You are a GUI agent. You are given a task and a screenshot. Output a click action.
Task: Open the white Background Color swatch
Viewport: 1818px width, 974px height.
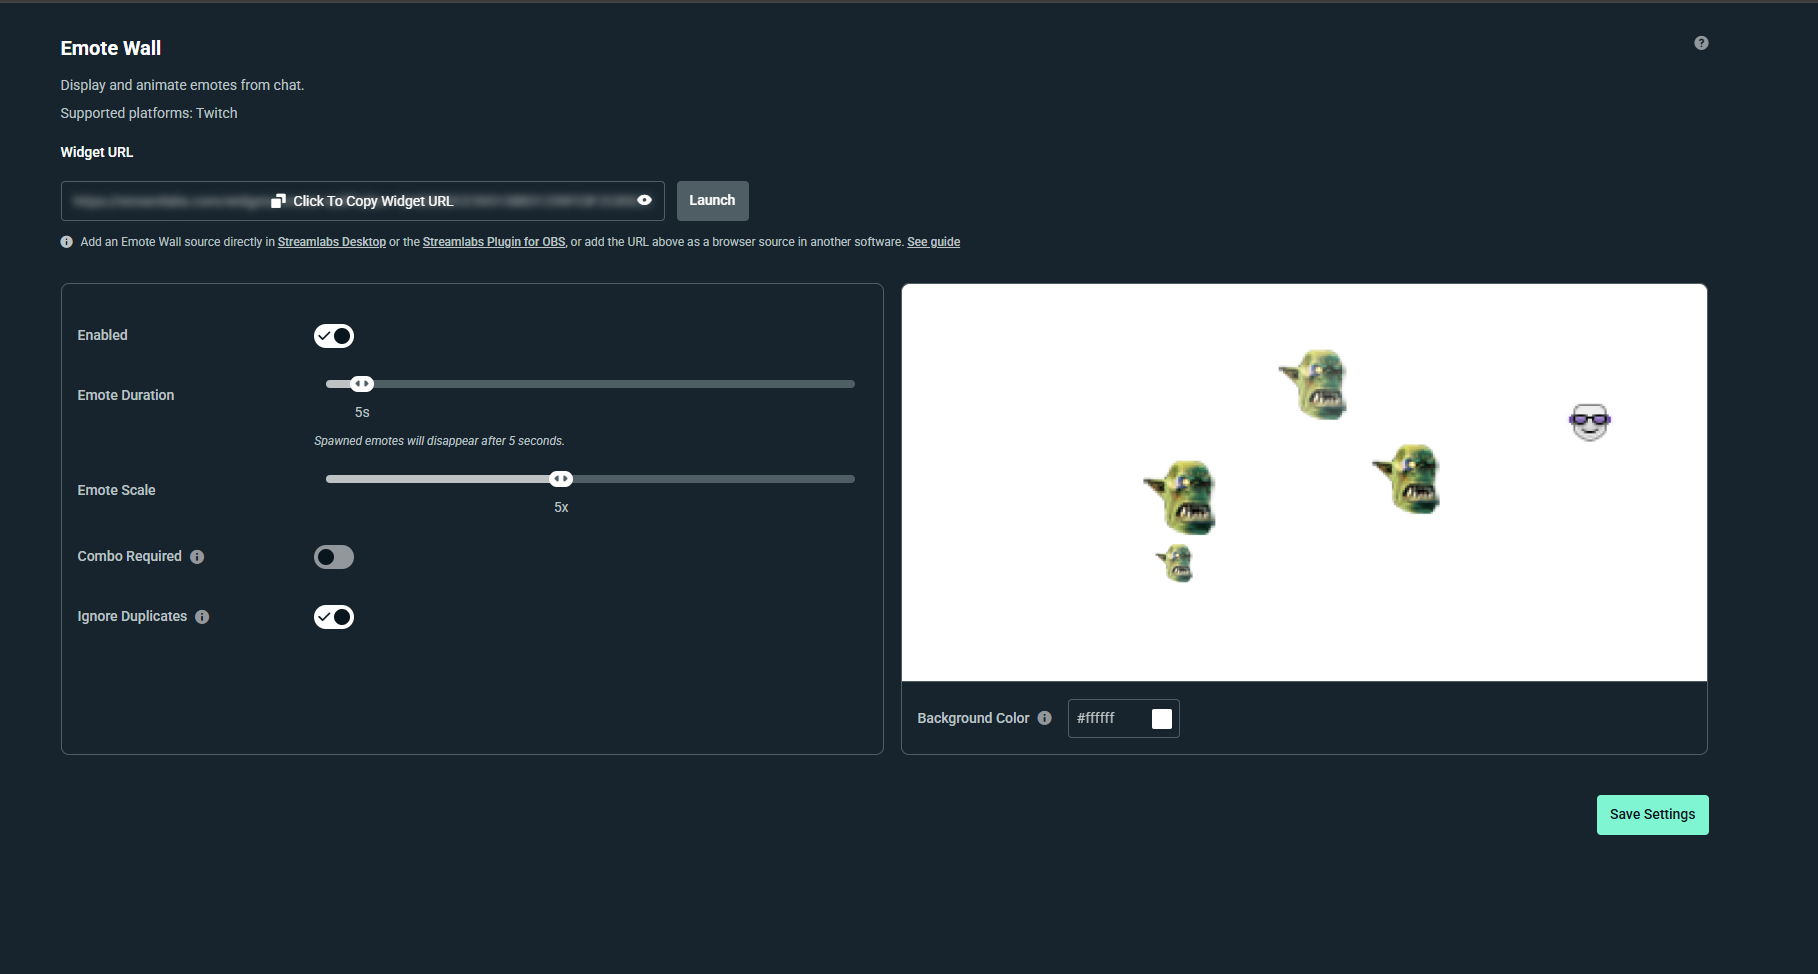(x=1161, y=718)
